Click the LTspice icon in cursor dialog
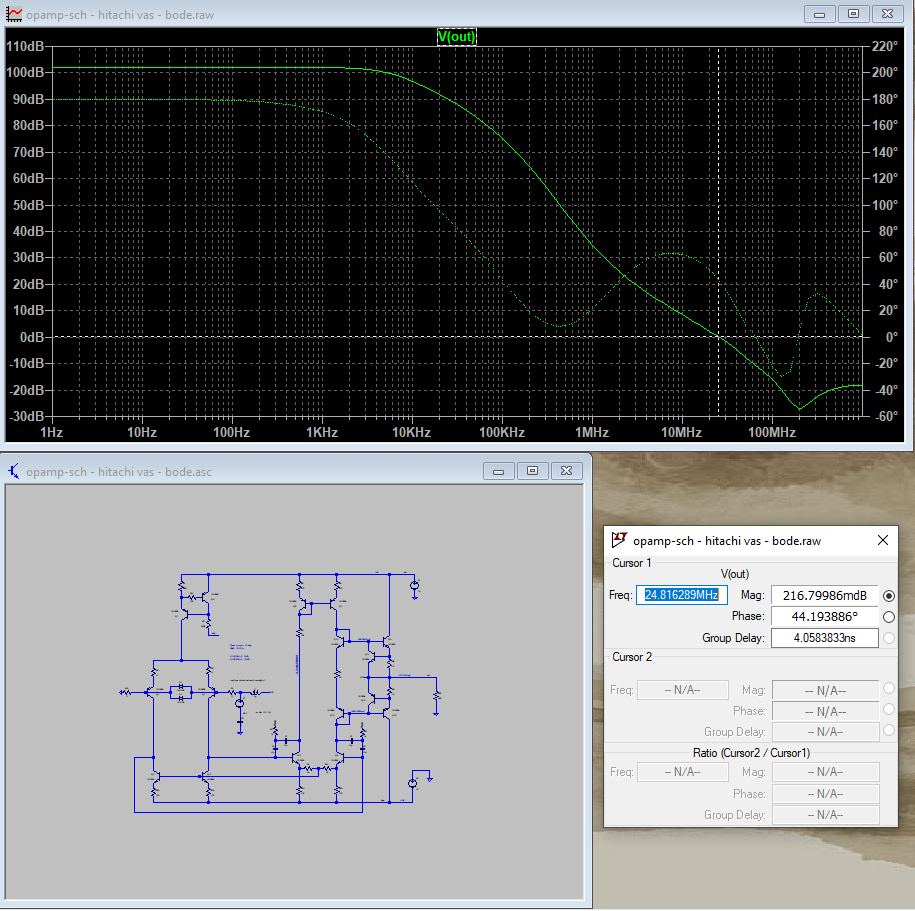915x911 pixels. tap(619, 540)
